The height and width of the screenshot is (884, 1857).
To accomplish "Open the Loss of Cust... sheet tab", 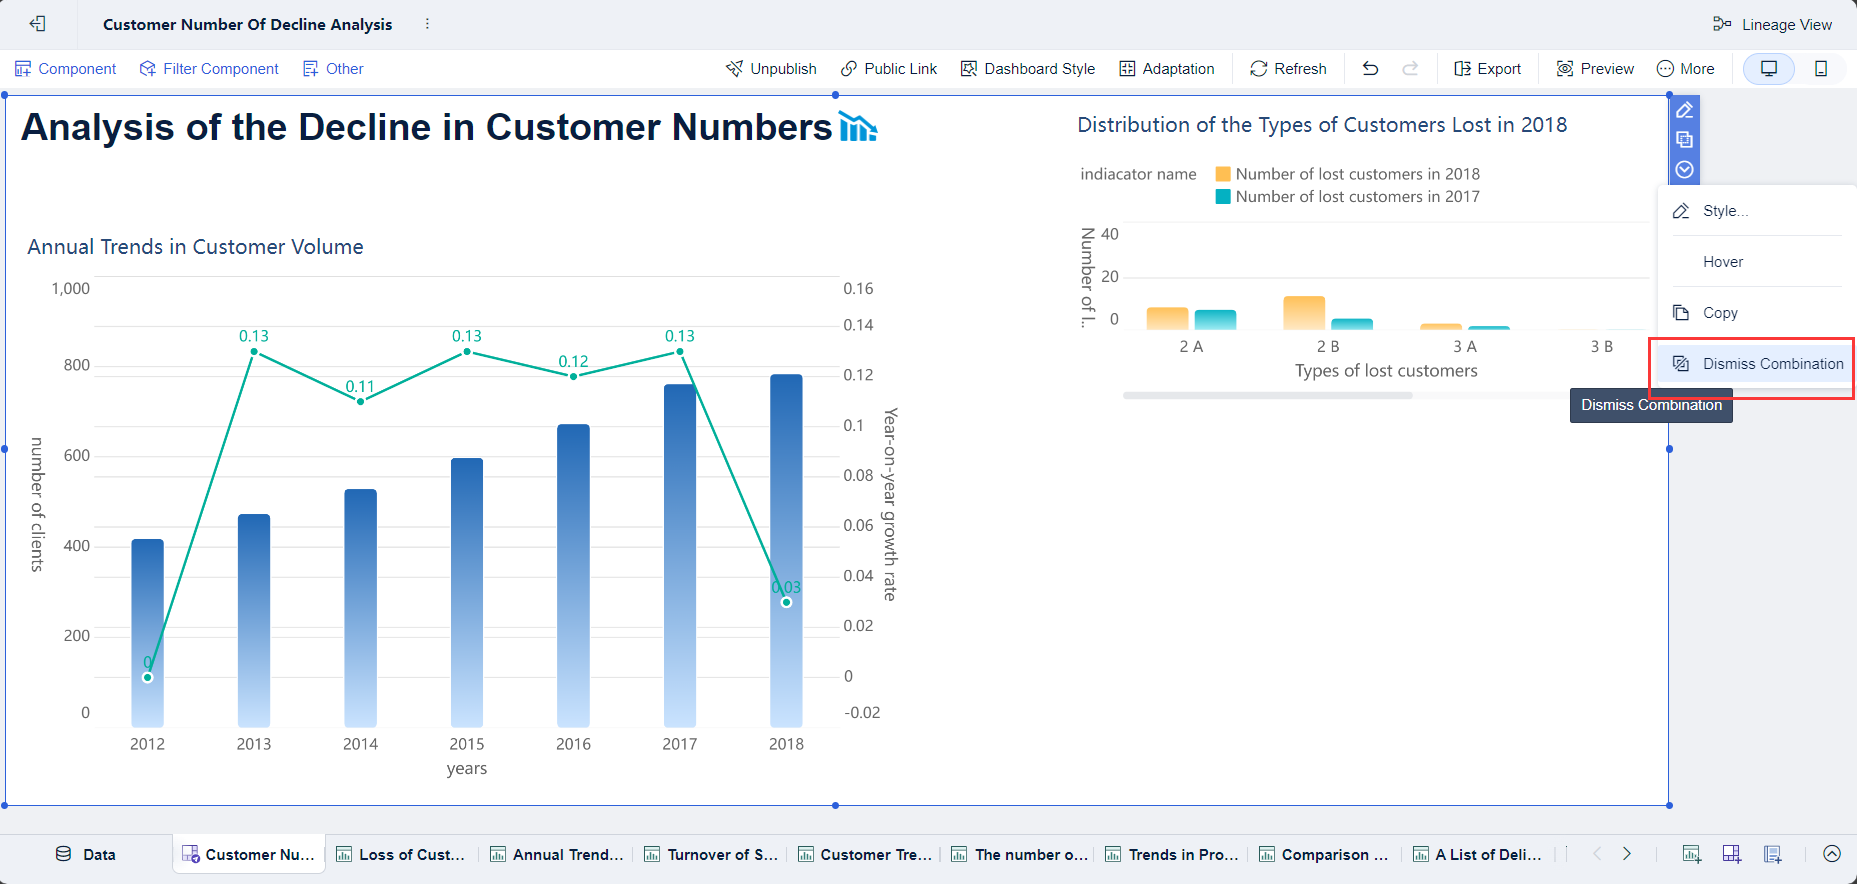I will pos(401,854).
